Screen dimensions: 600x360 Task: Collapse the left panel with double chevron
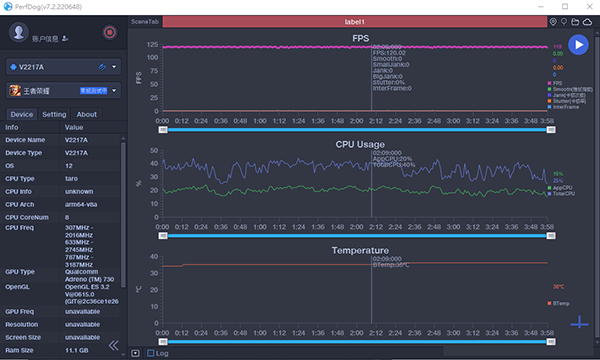click(114, 345)
